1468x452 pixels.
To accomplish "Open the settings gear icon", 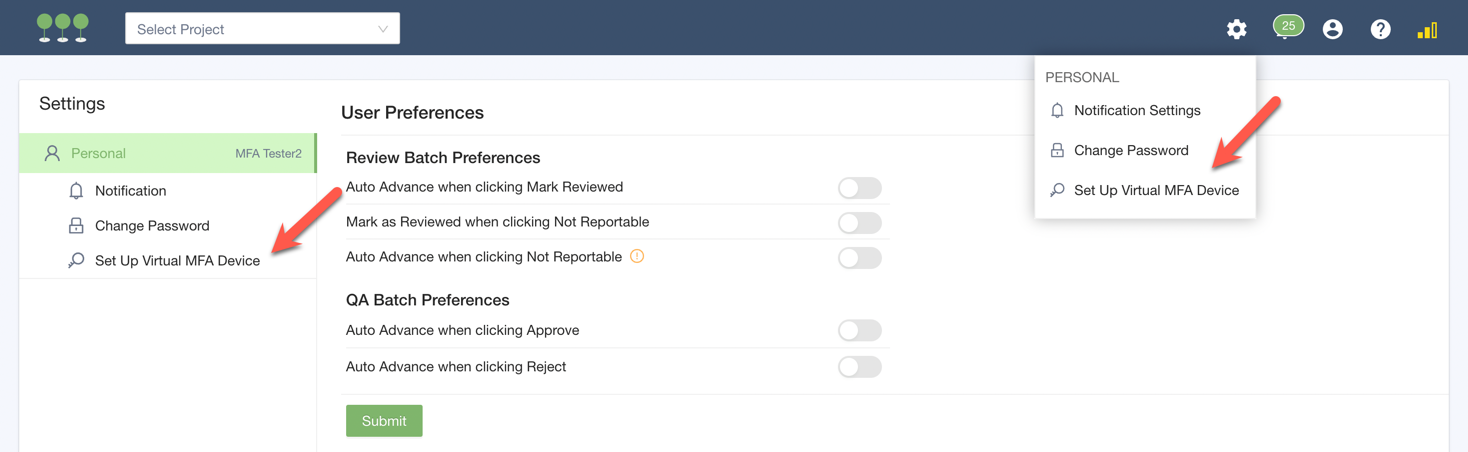I will click(x=1236, y=29).
